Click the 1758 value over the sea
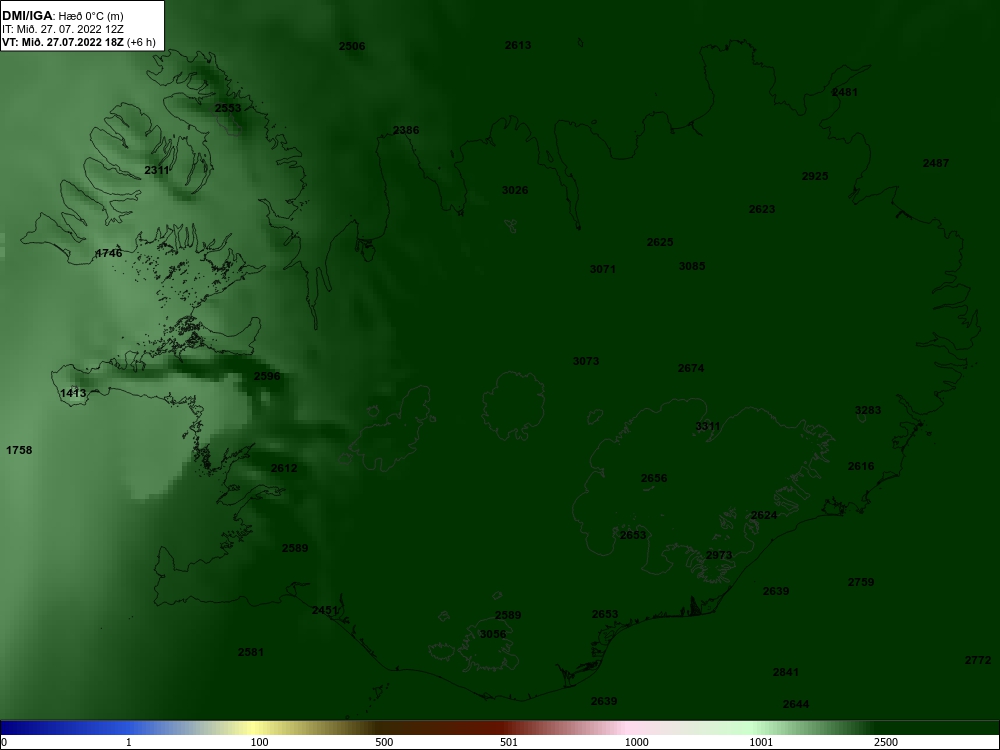The height and width of the screenshot is (750, 1000). click(19, 450)
